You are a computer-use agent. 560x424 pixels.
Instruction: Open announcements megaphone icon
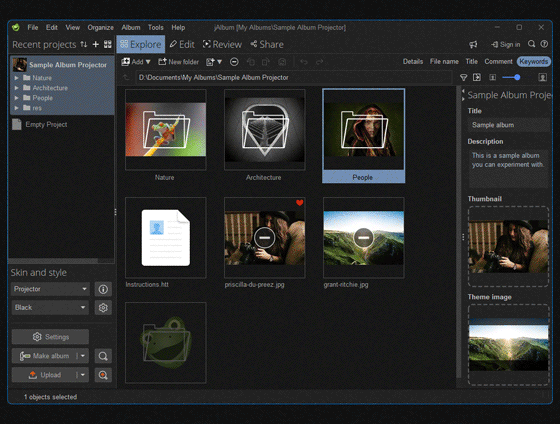pyautogui.click(x=473, y=44)
